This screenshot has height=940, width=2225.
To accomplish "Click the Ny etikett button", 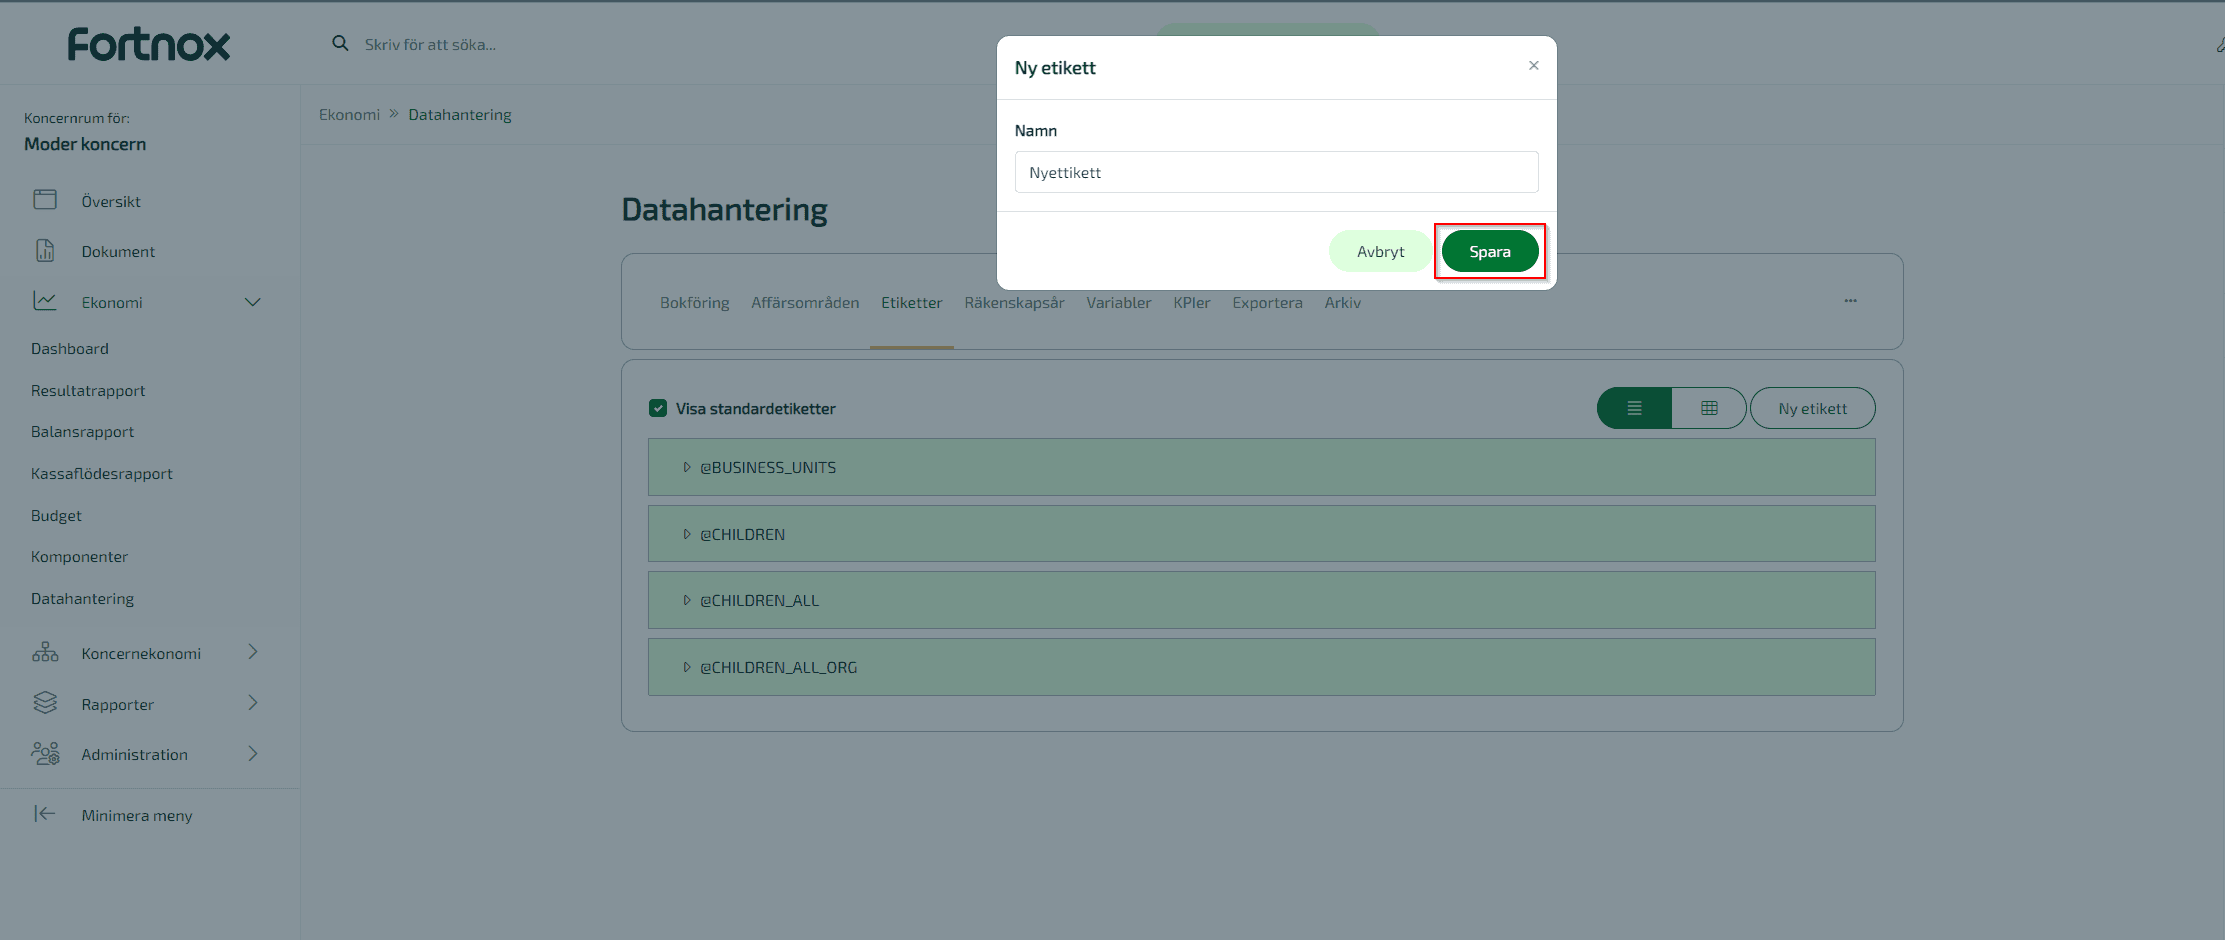I will (1812, 408).
